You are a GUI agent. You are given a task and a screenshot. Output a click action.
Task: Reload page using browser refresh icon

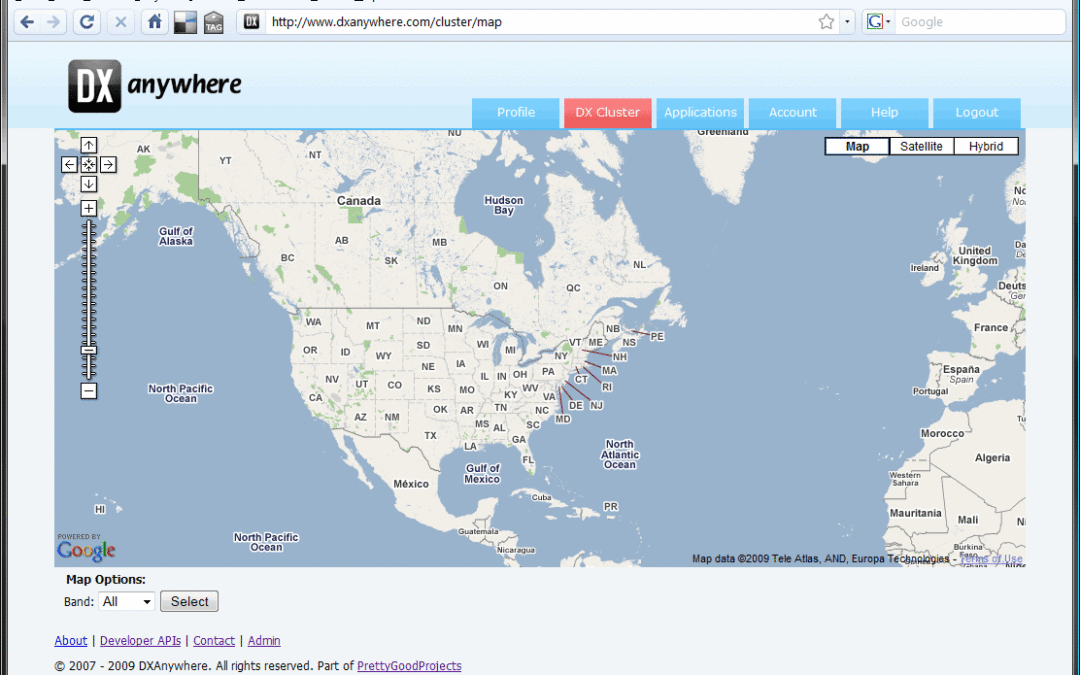(88, 22)
